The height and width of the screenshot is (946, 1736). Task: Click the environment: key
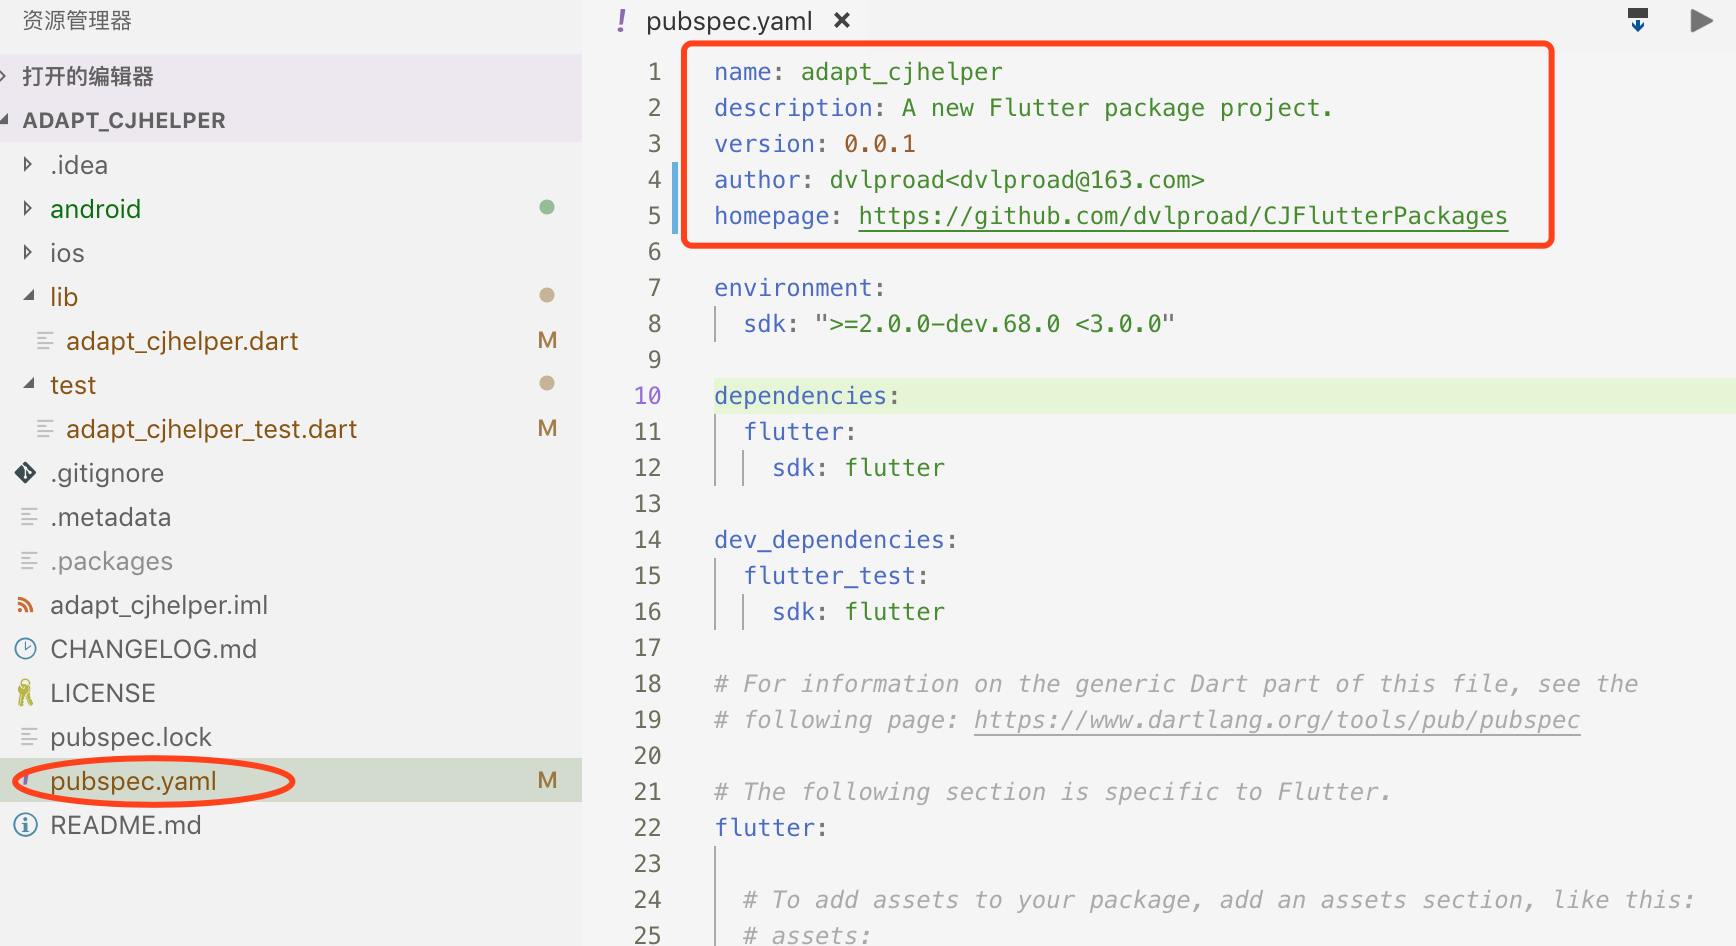[x=799, y=288]
